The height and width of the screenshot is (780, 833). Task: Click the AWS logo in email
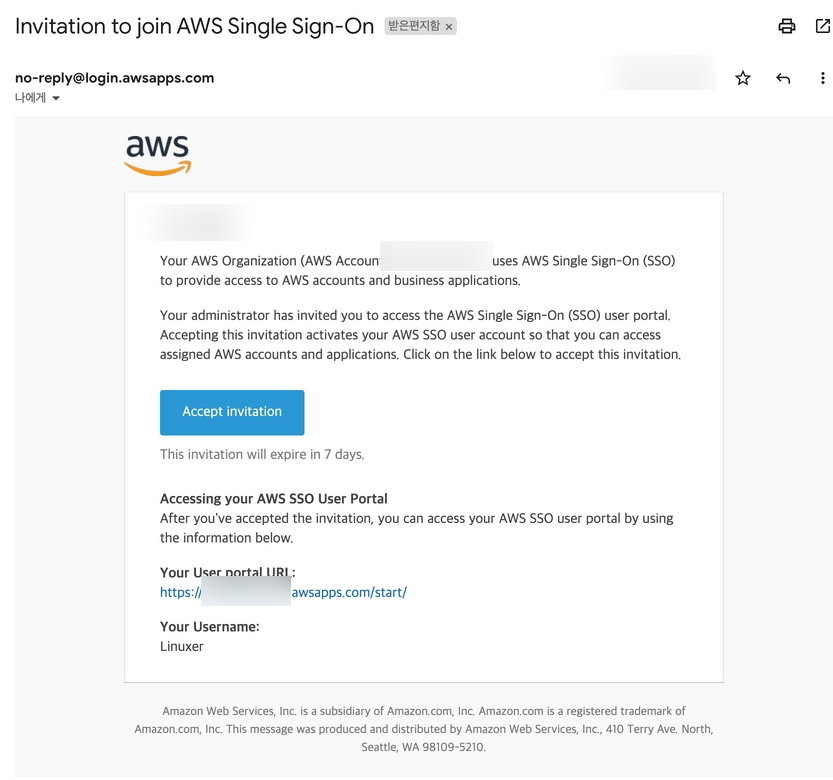[158, 155]
